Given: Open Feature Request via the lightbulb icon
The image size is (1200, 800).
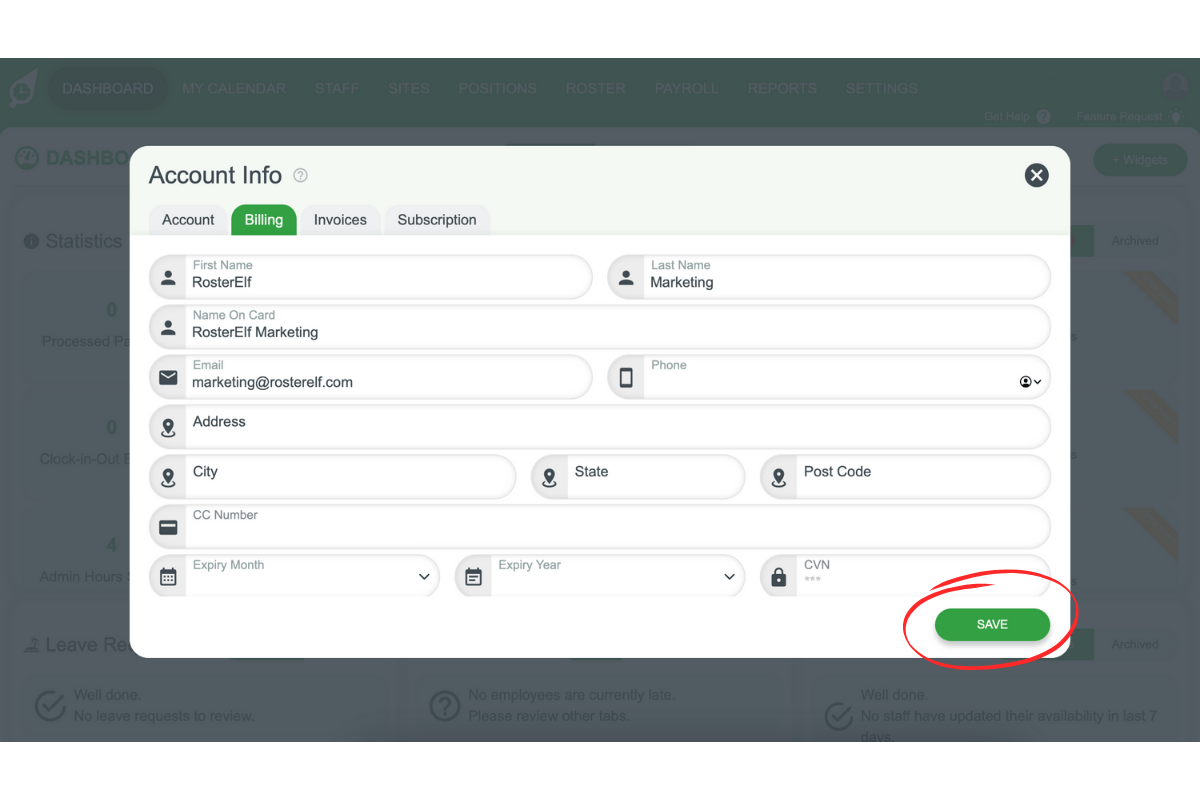Looking at the screenshot, I should pos(1176,116).
